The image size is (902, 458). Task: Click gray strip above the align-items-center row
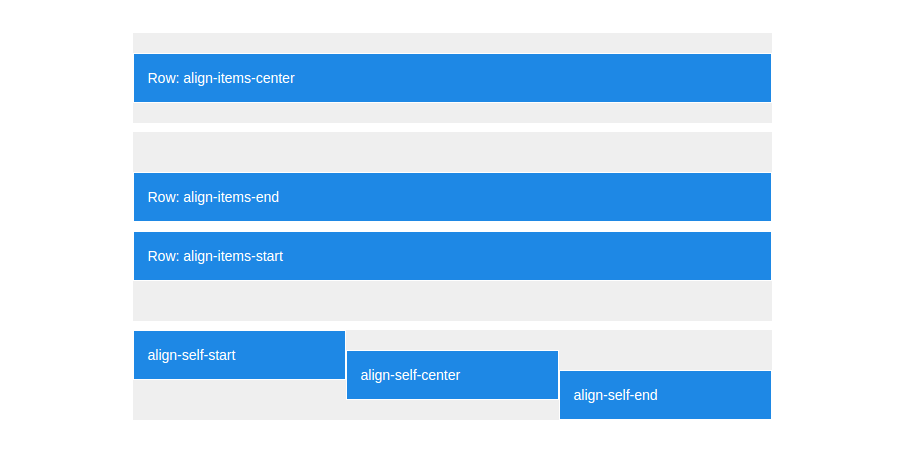point(452,43)
